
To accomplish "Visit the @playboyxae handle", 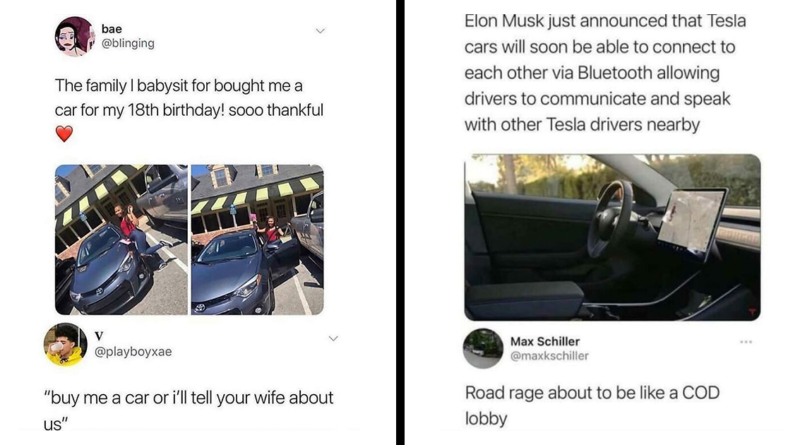I will coord(134,351).
